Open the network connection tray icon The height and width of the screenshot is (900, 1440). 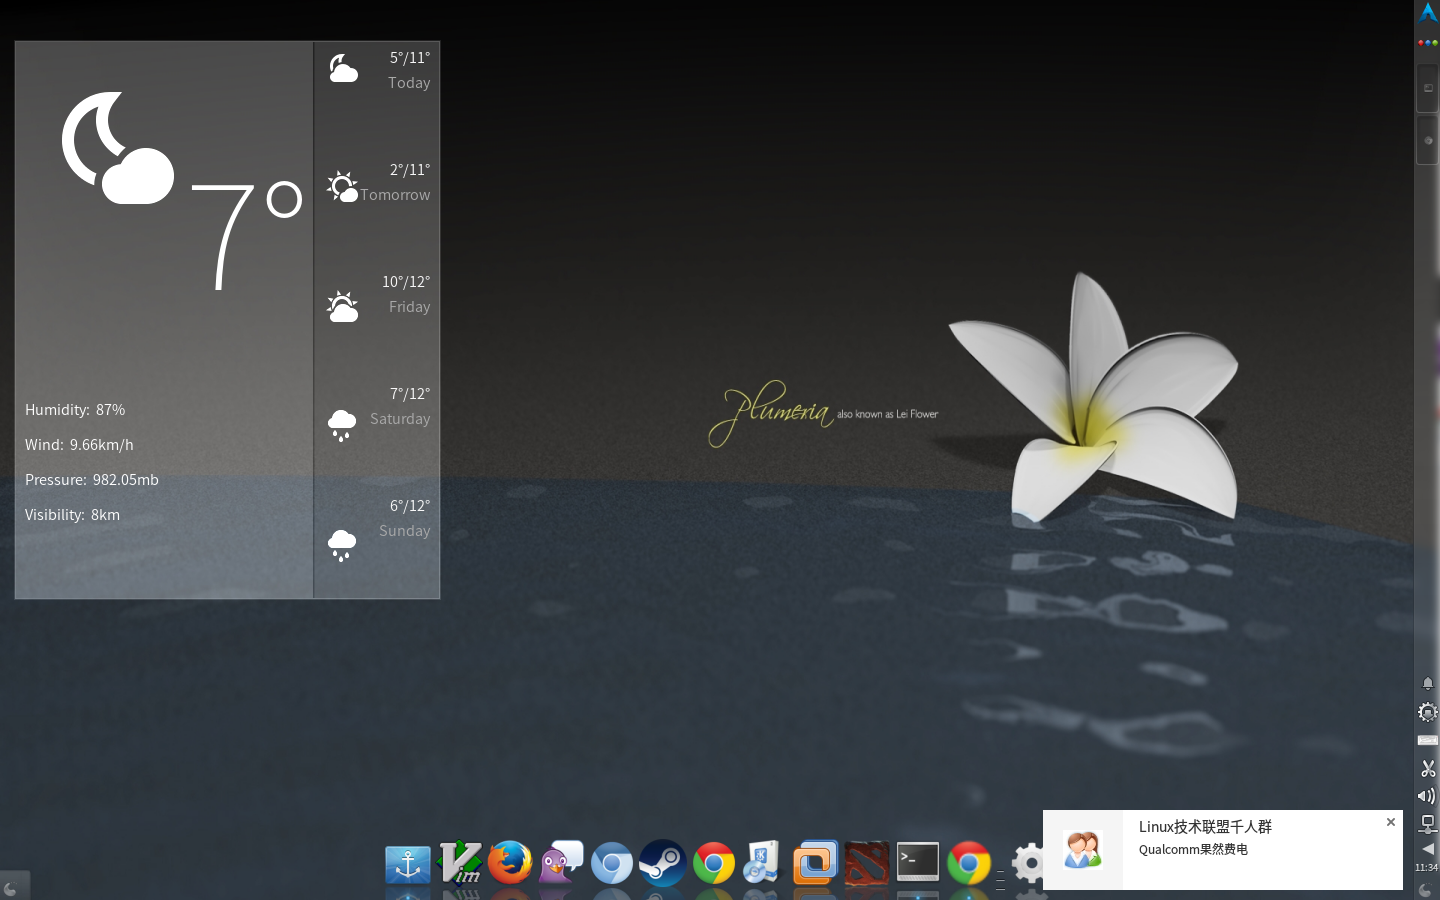coord(1428,824)
